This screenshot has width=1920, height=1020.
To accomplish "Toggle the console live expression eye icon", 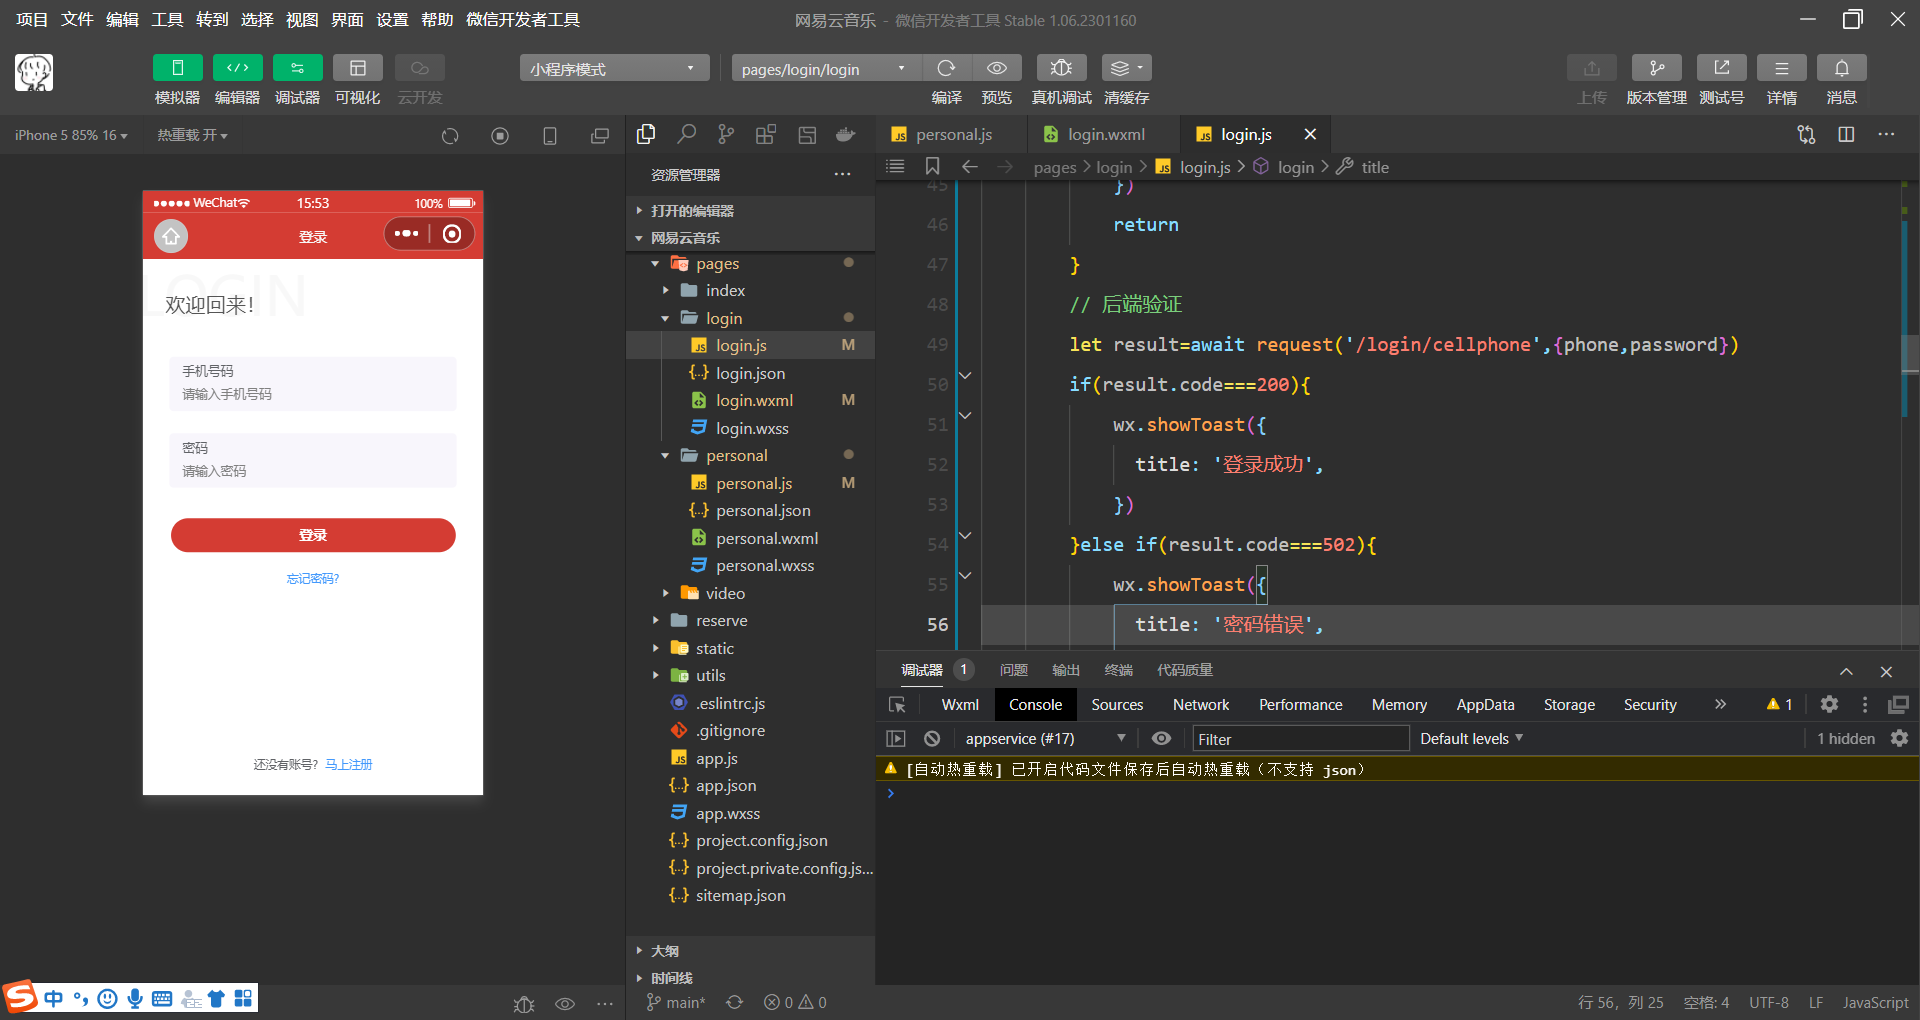I will point(1161,739).
